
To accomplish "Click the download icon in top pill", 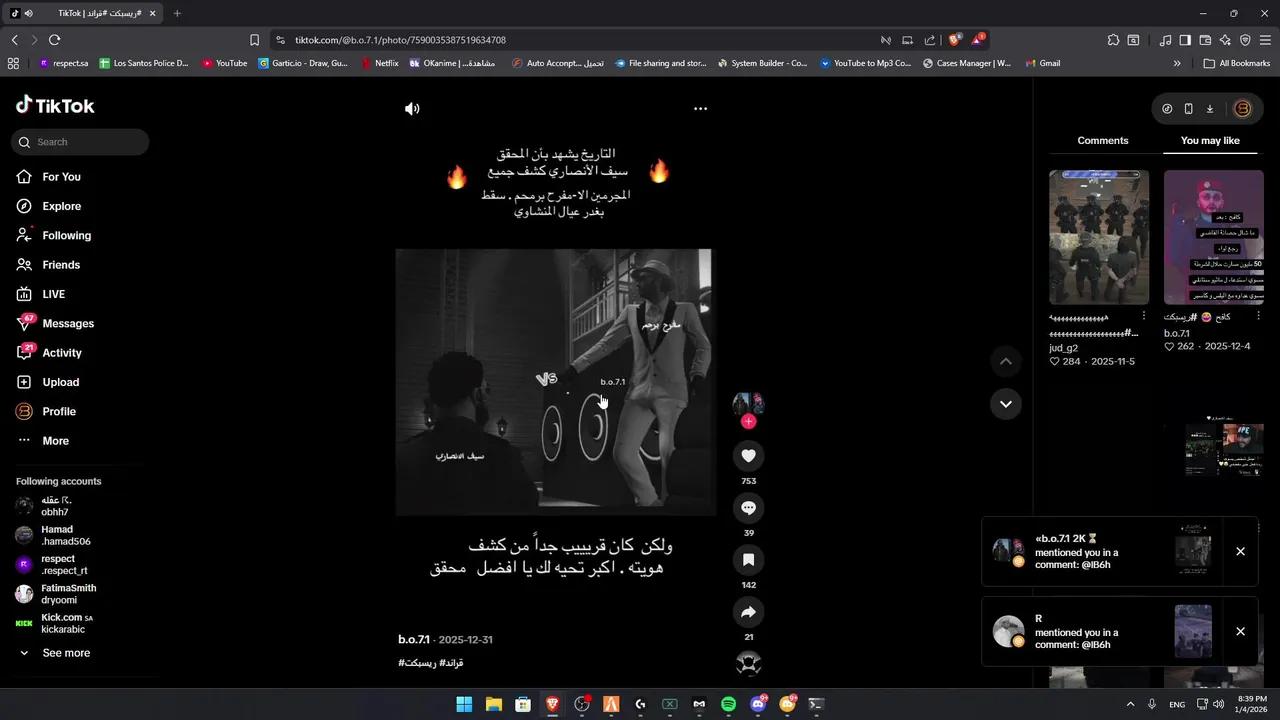I will coord(1209,109).
